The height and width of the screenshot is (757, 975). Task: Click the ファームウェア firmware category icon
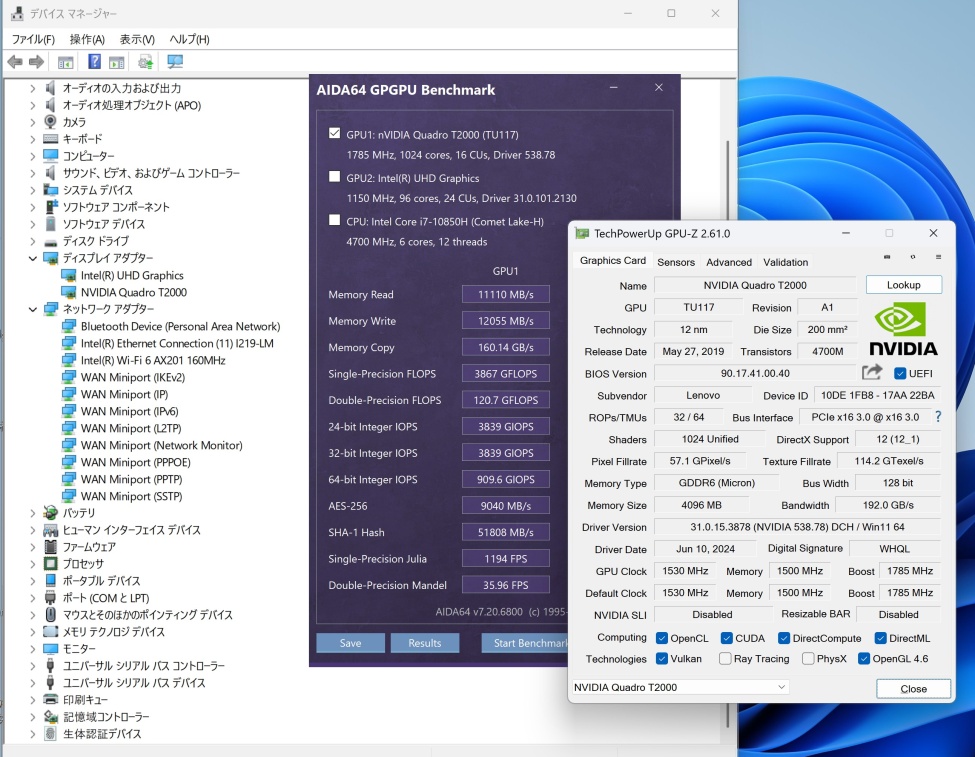tap(50, 547)
